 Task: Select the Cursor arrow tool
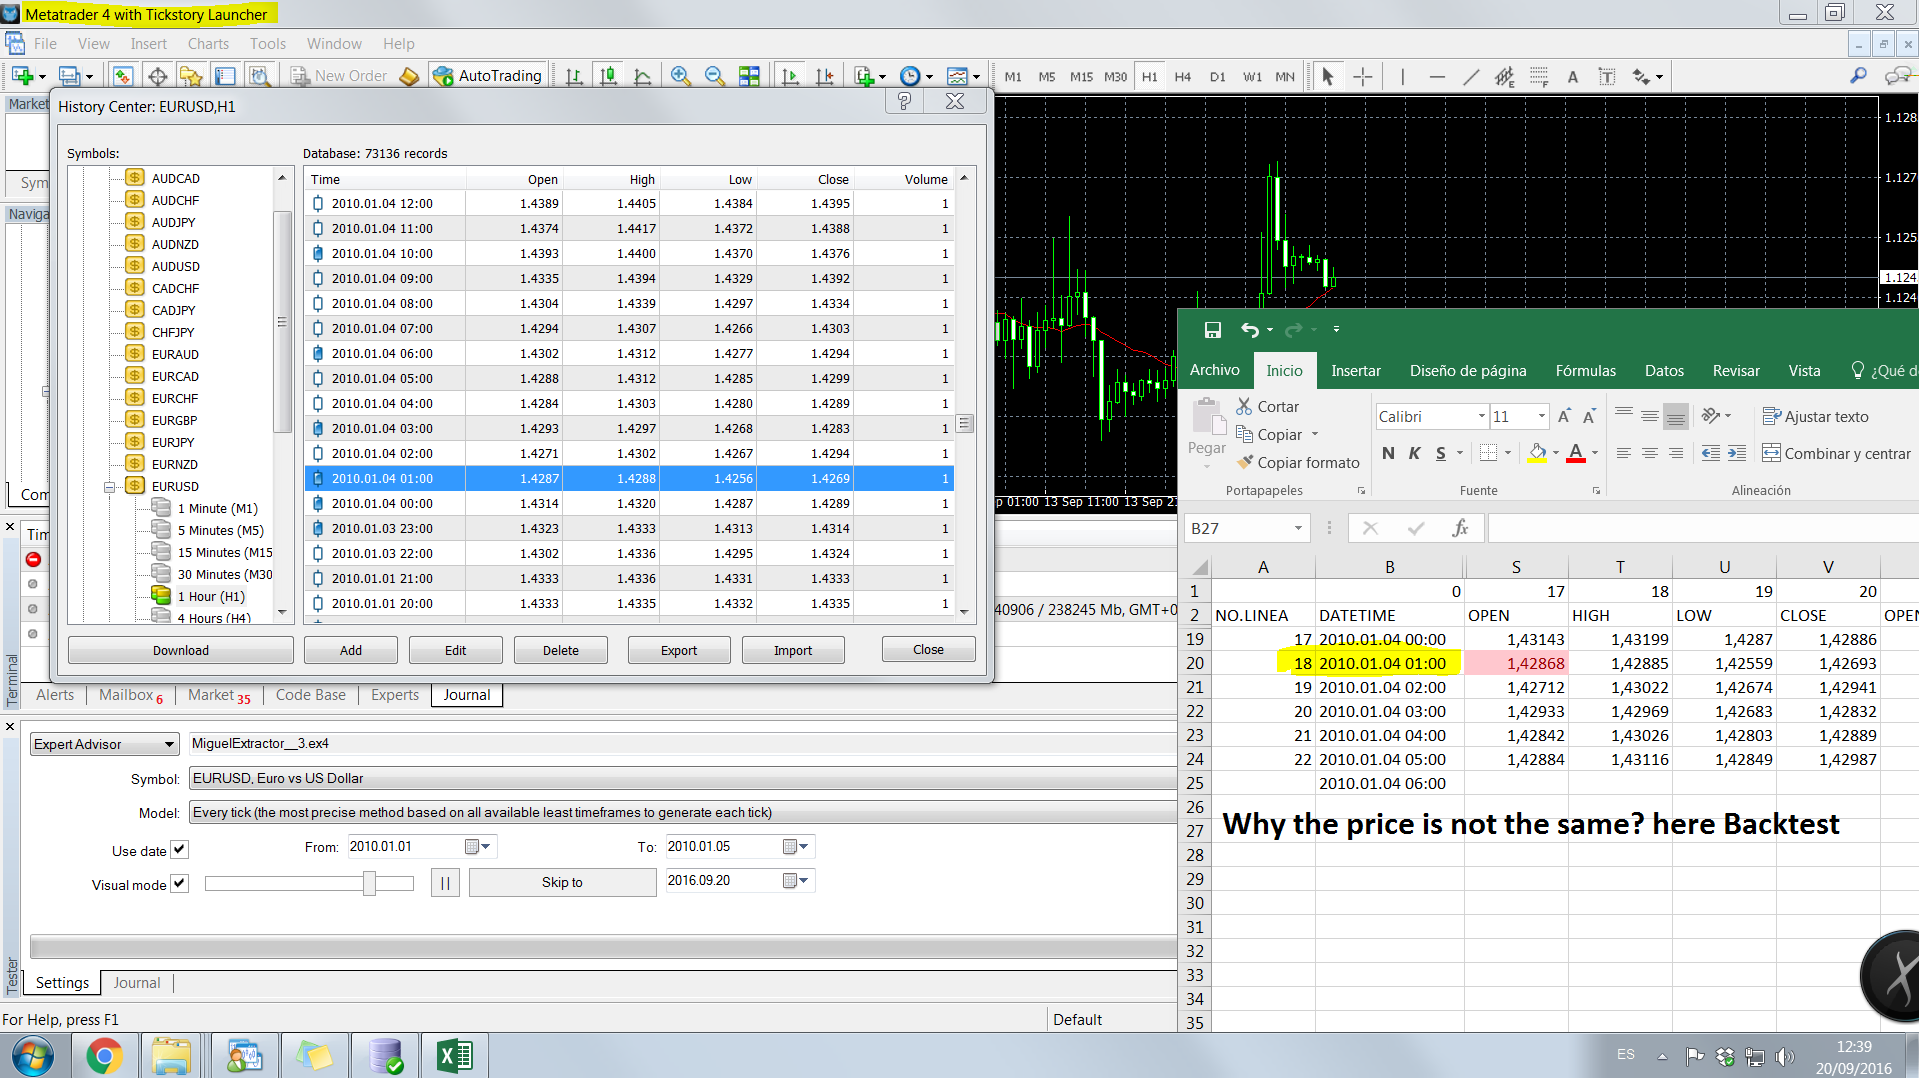tap(1328, 76)
